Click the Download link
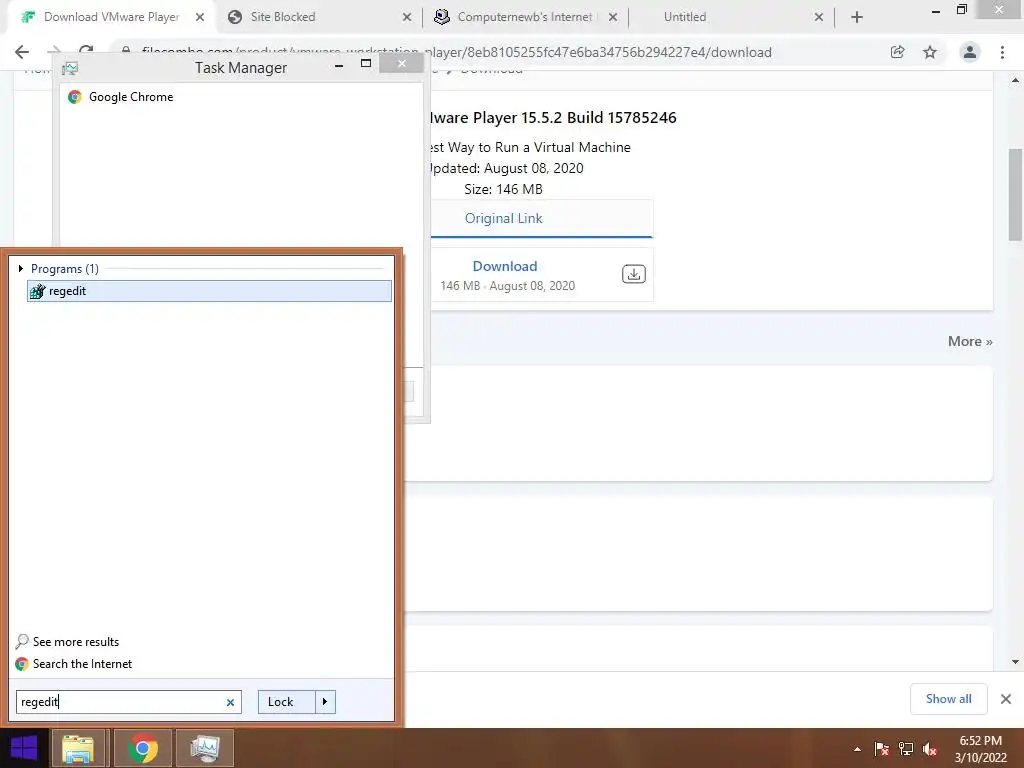Screen dimensions: 1024x768 click(x=505, y=266)
